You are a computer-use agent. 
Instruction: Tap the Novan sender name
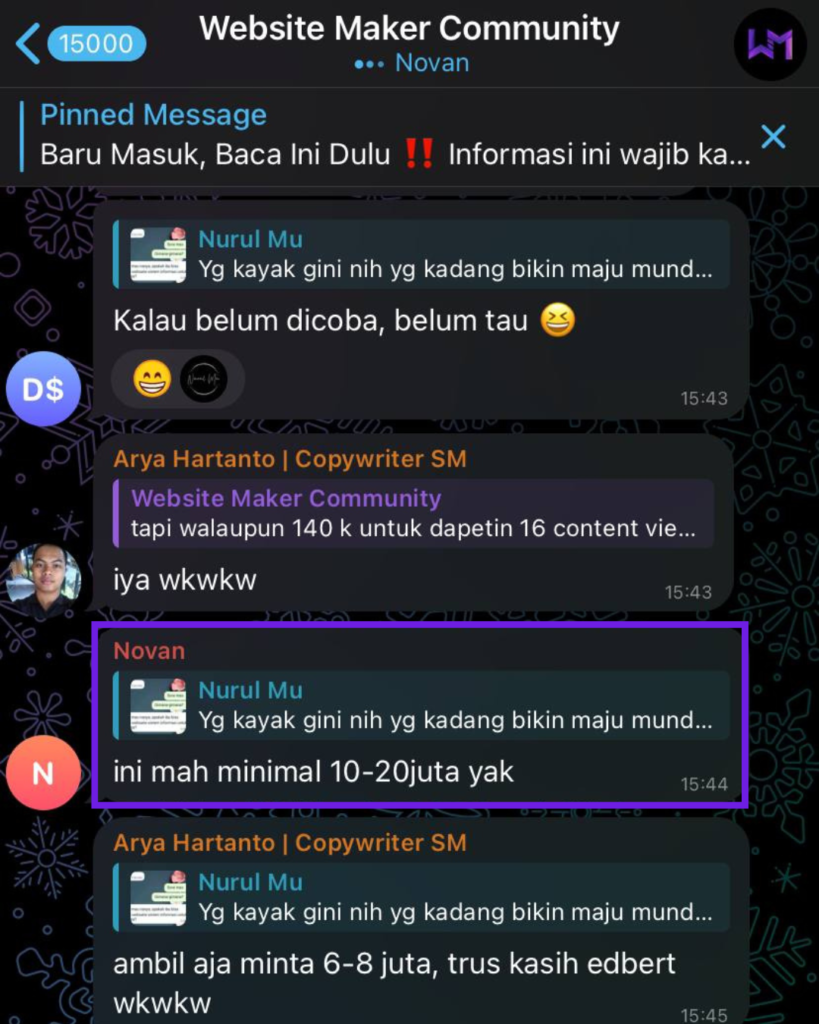pyautogui.click(x=150, y=651)
